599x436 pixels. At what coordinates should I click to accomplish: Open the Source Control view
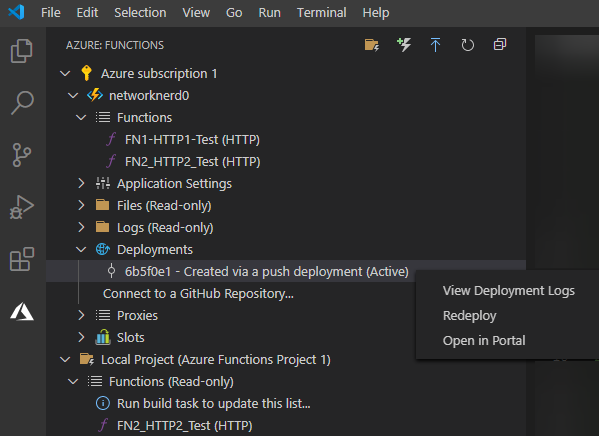(22, 155)
